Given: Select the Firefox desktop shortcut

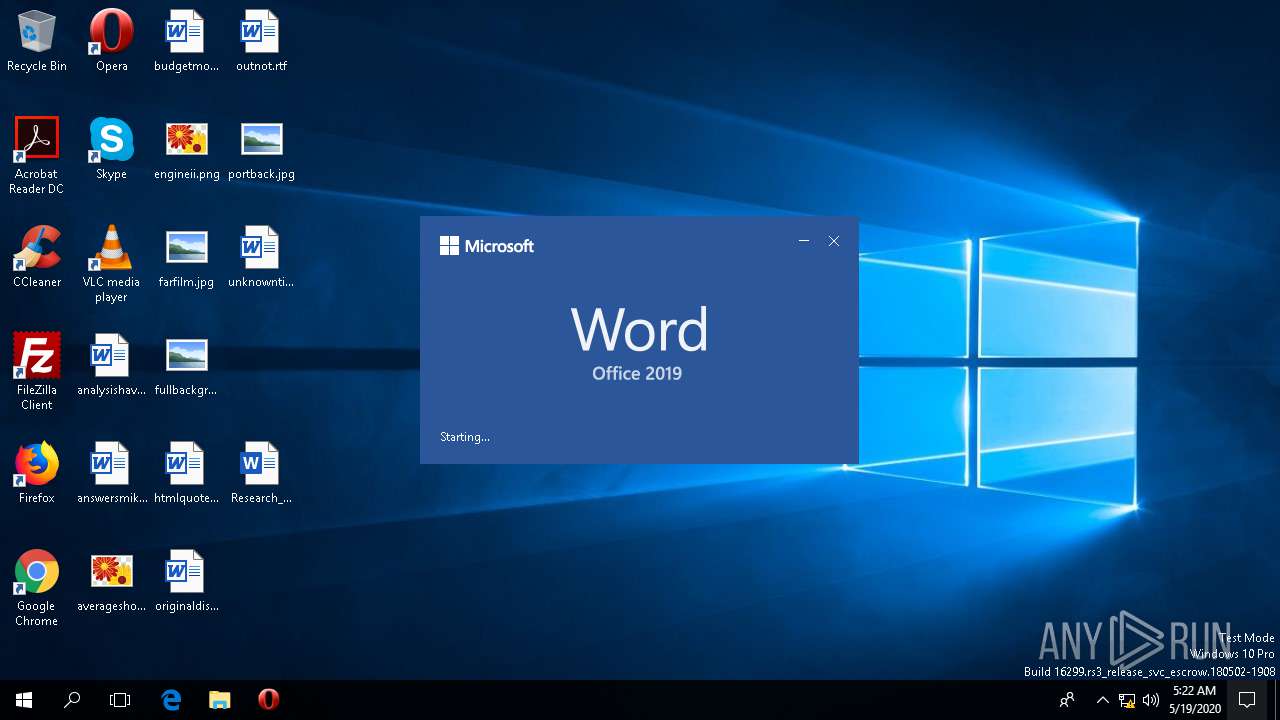Looking at the screenshot, I should (x=37, y=473).
